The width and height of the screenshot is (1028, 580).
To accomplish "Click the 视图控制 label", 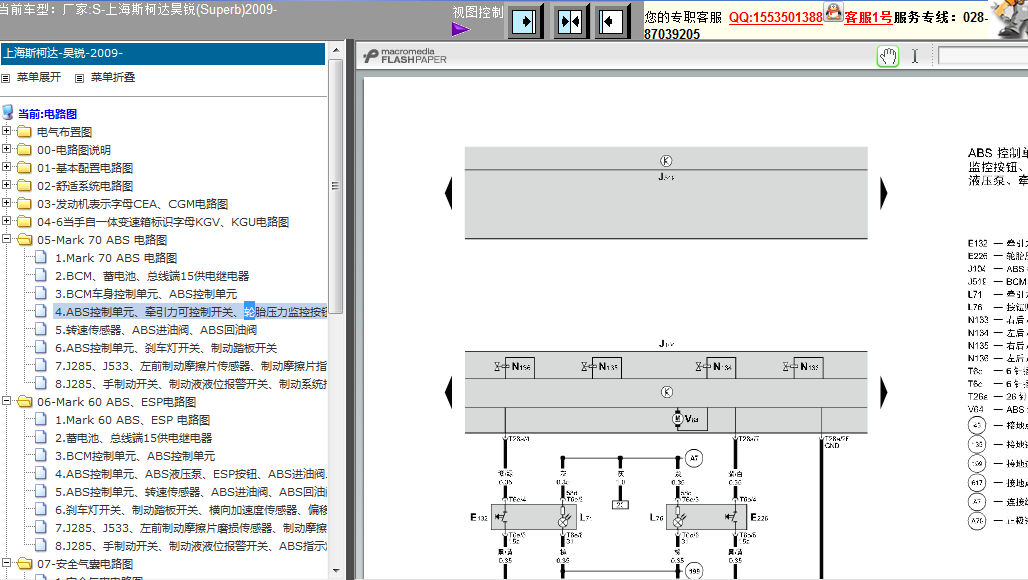I will click(x=478, y=12).
